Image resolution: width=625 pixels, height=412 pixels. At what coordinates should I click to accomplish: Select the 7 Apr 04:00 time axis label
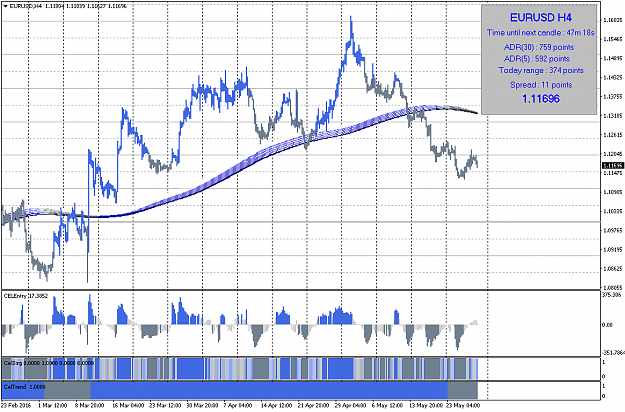tap(238, 406)
